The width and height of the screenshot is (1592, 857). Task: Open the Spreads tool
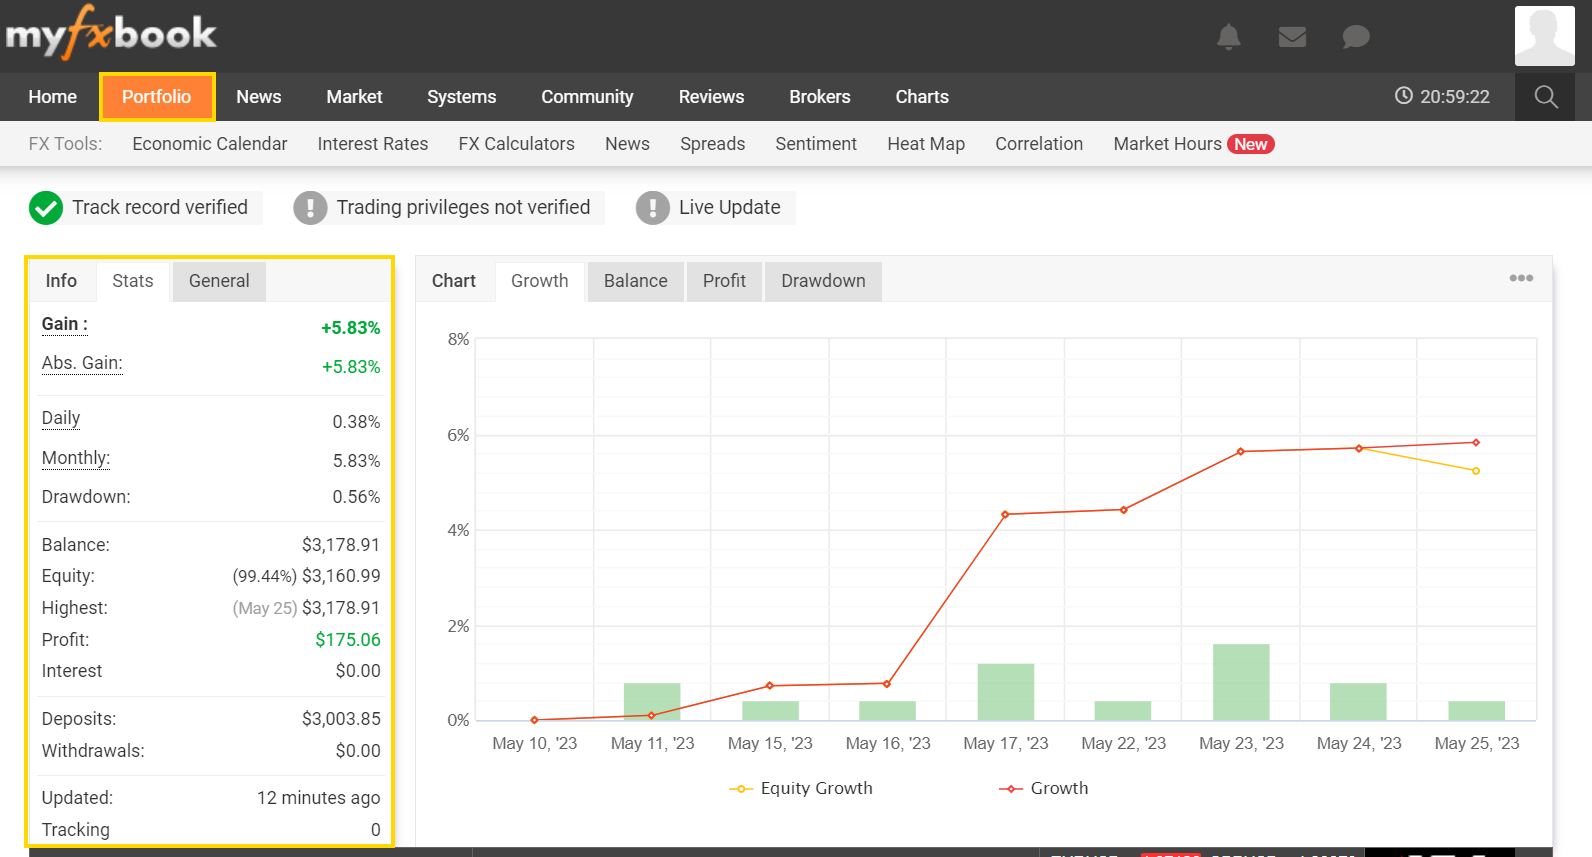pos(713,144)
